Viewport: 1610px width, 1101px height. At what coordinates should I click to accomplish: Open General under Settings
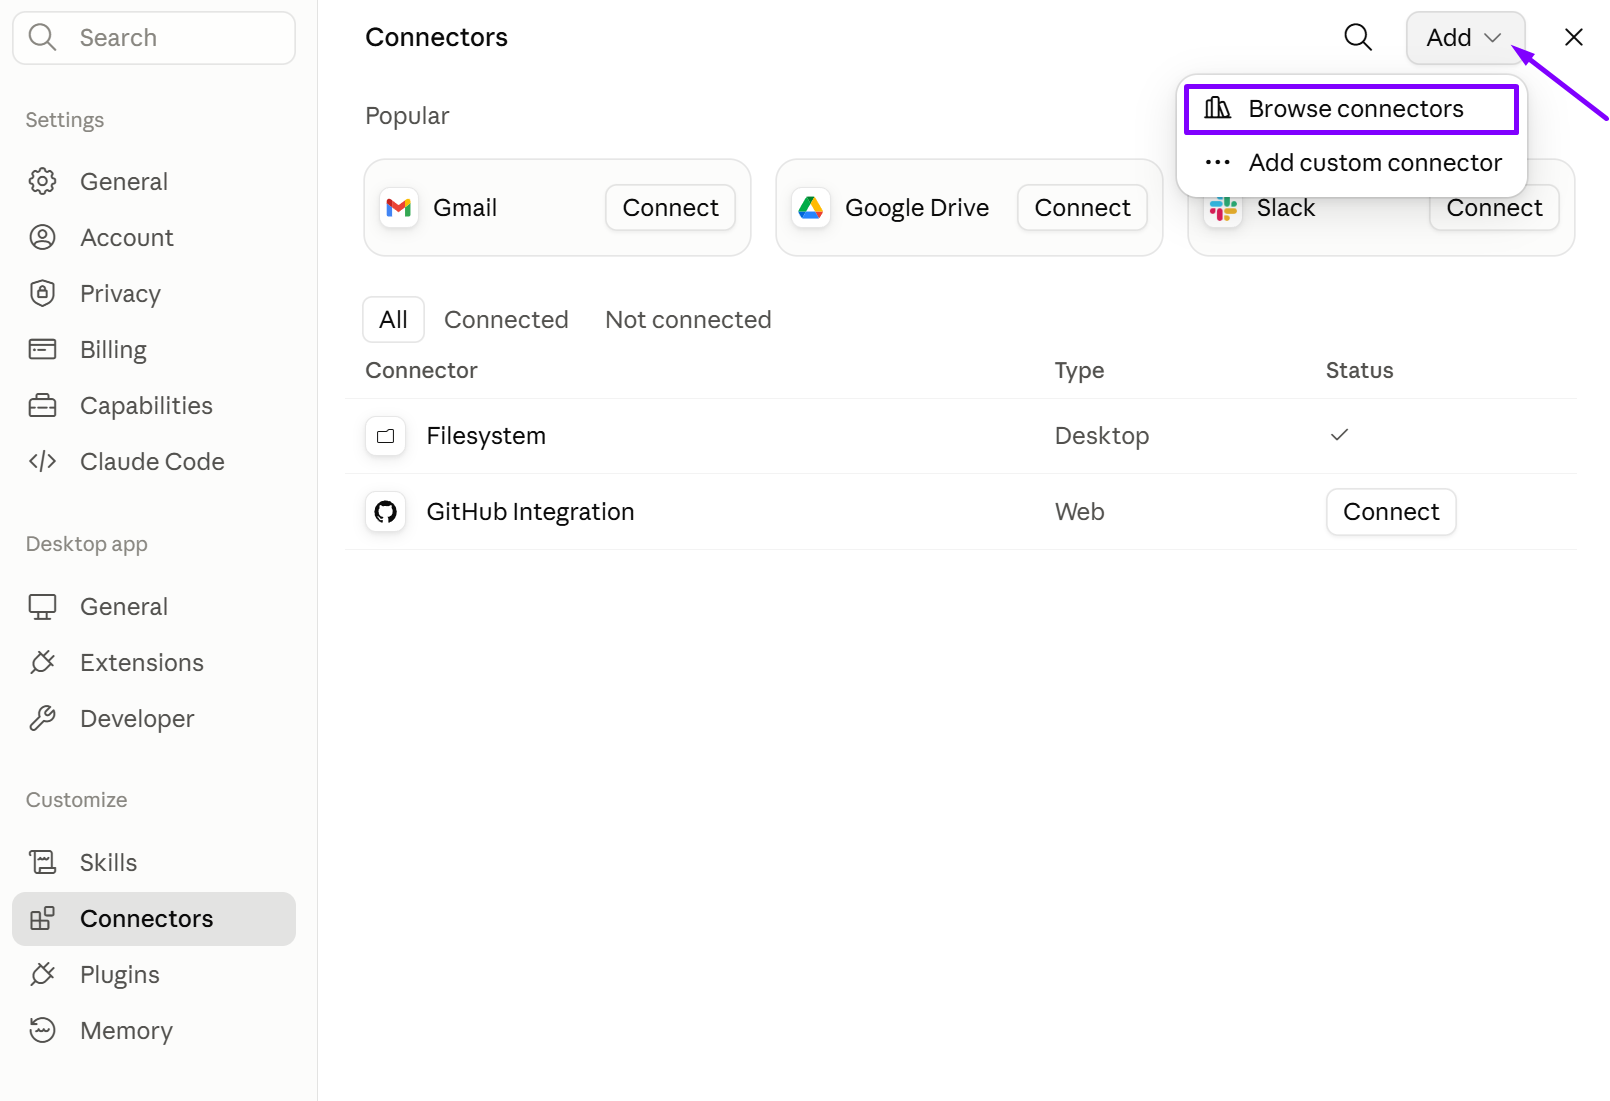pyautogui.click(x=154, y=182)
